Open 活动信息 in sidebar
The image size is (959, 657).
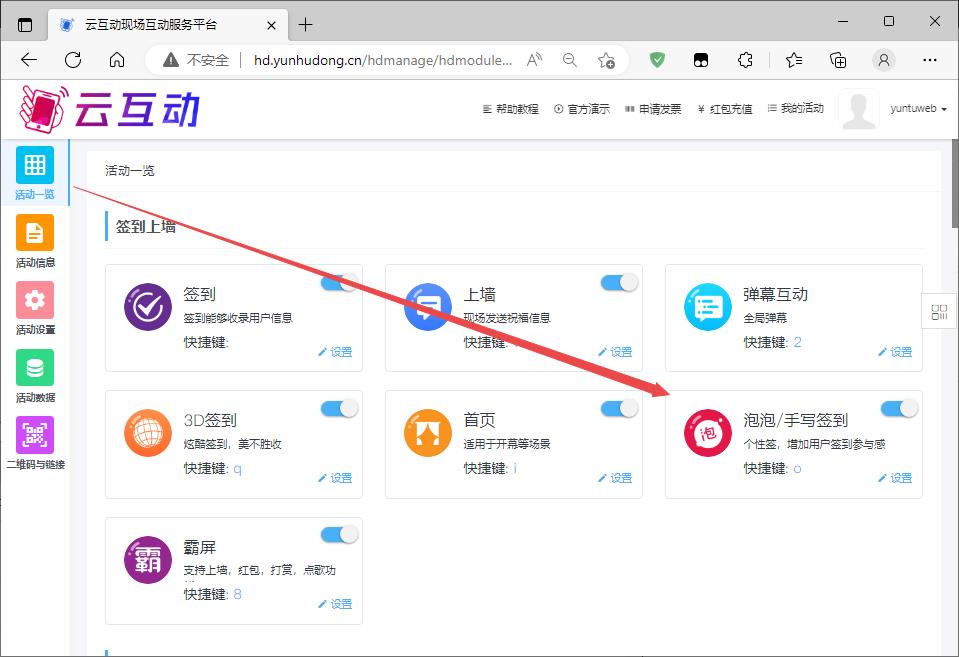(x=34, y=233)
